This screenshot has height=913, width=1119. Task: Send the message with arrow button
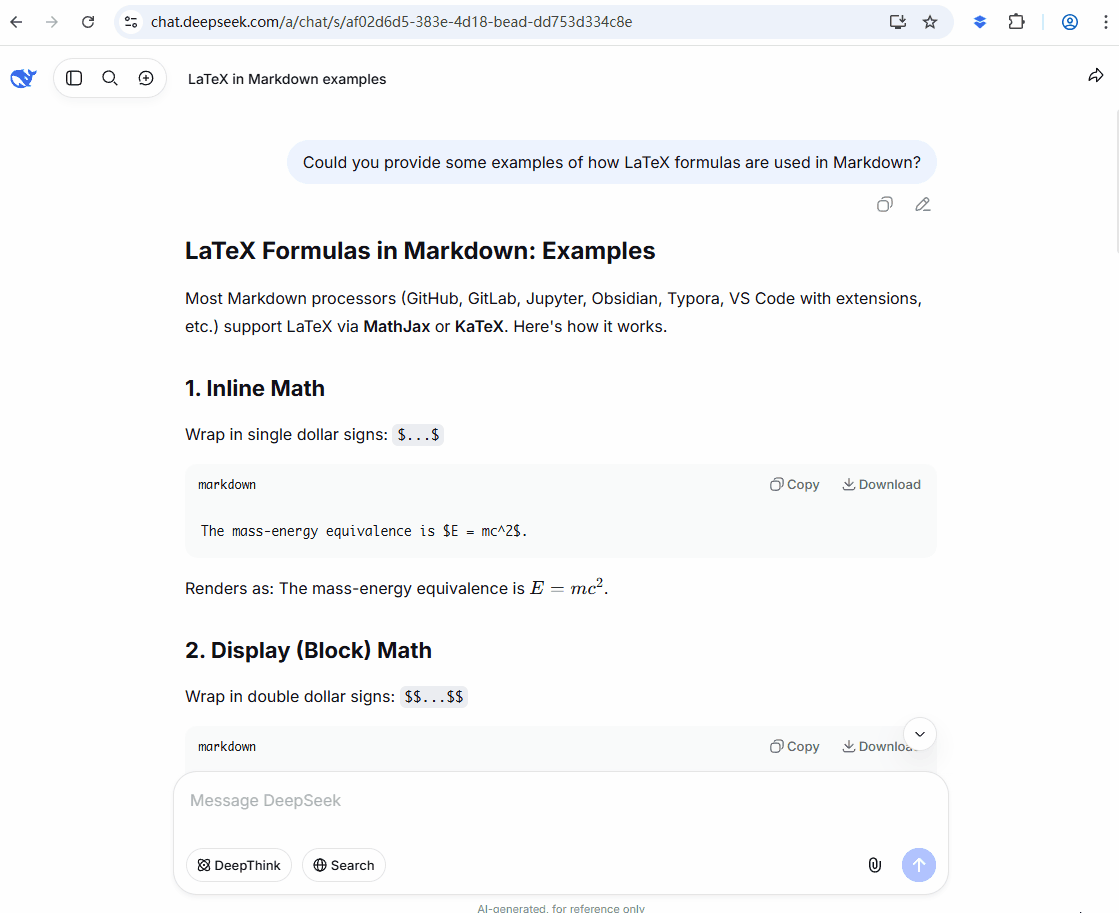[x=919, y=865]
